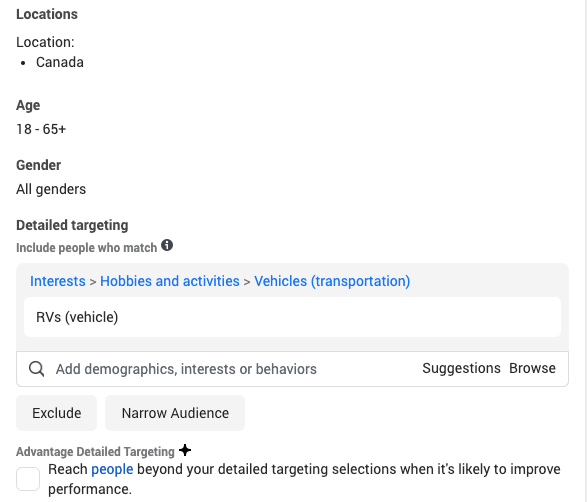This screenshot has width=587, height=502.
Task: Open Hobbies and activities breadcrumb link
Action: coord(170,281)
